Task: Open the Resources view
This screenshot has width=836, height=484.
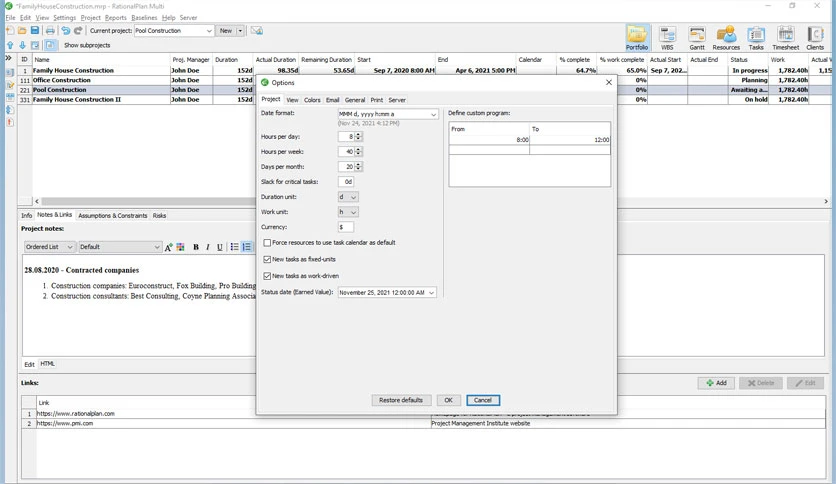Action: [x=726, y=37]
